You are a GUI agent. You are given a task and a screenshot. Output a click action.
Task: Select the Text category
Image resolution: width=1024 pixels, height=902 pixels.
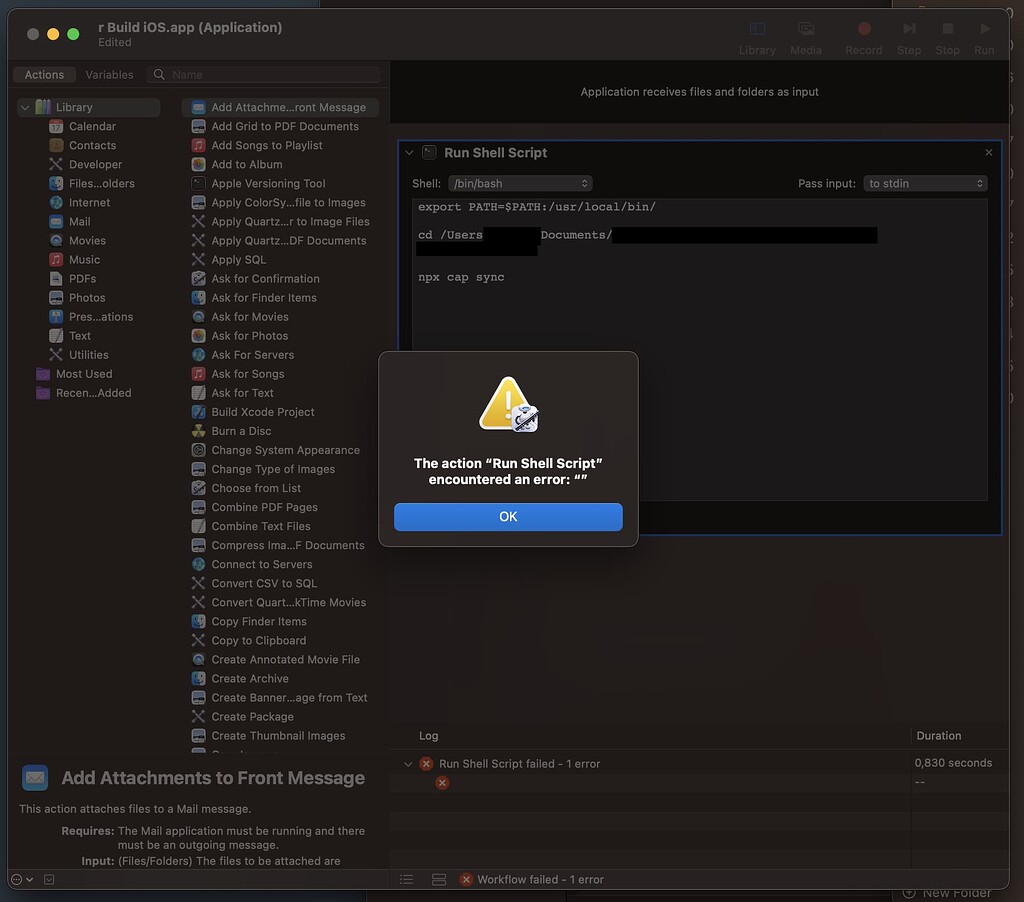click(x=80, y=336)
